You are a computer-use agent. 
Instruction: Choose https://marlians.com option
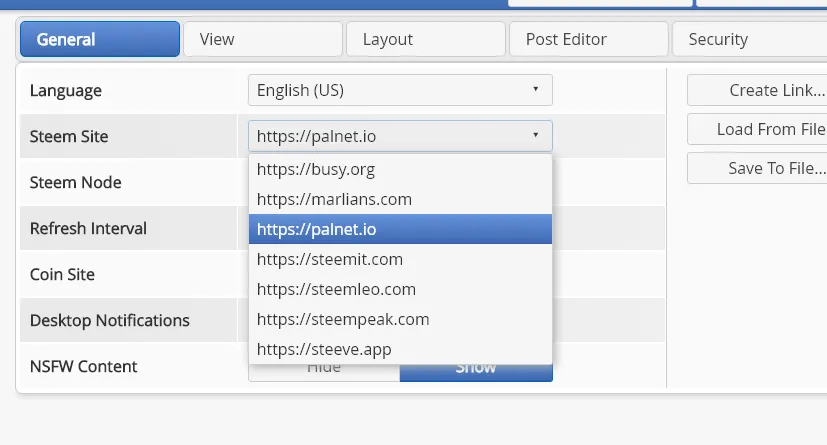point(400,199)
